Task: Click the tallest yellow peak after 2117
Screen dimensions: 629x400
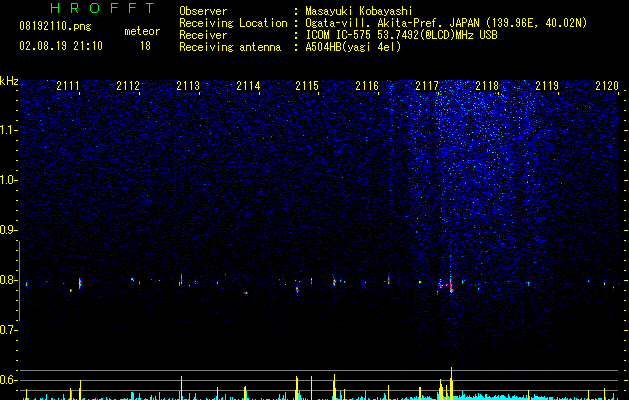Action: coord(451,383)
